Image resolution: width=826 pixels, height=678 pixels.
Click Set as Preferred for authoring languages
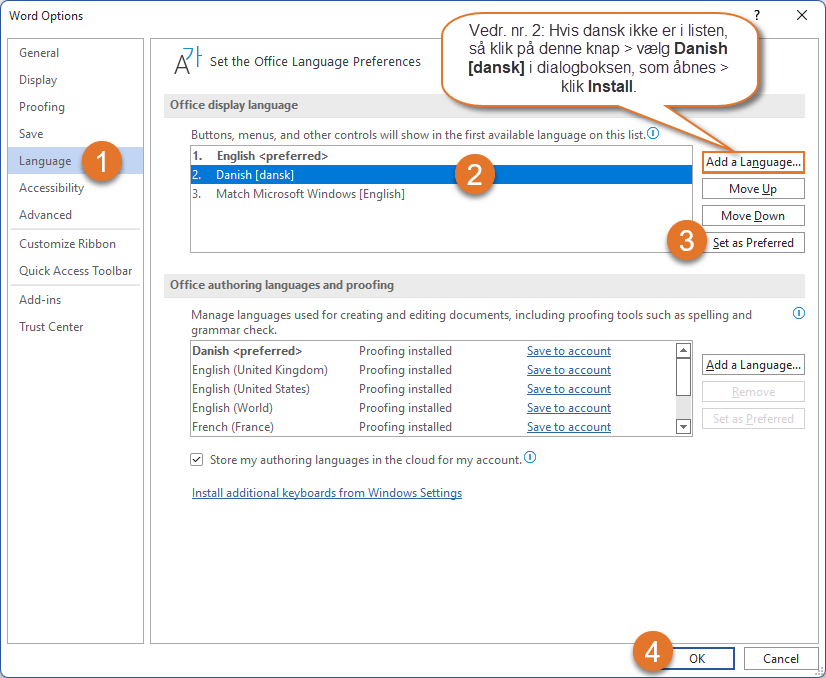(x=753, y=419)
